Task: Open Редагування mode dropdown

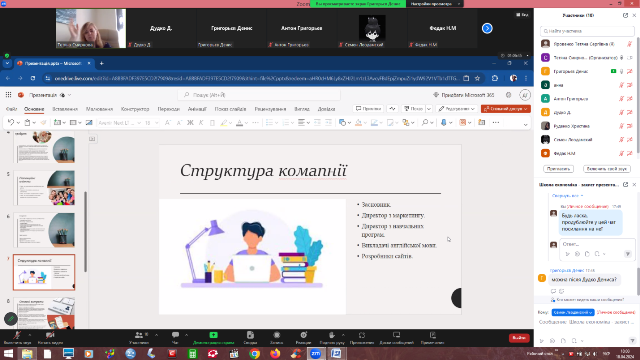Action: click(x=457, y=109)
